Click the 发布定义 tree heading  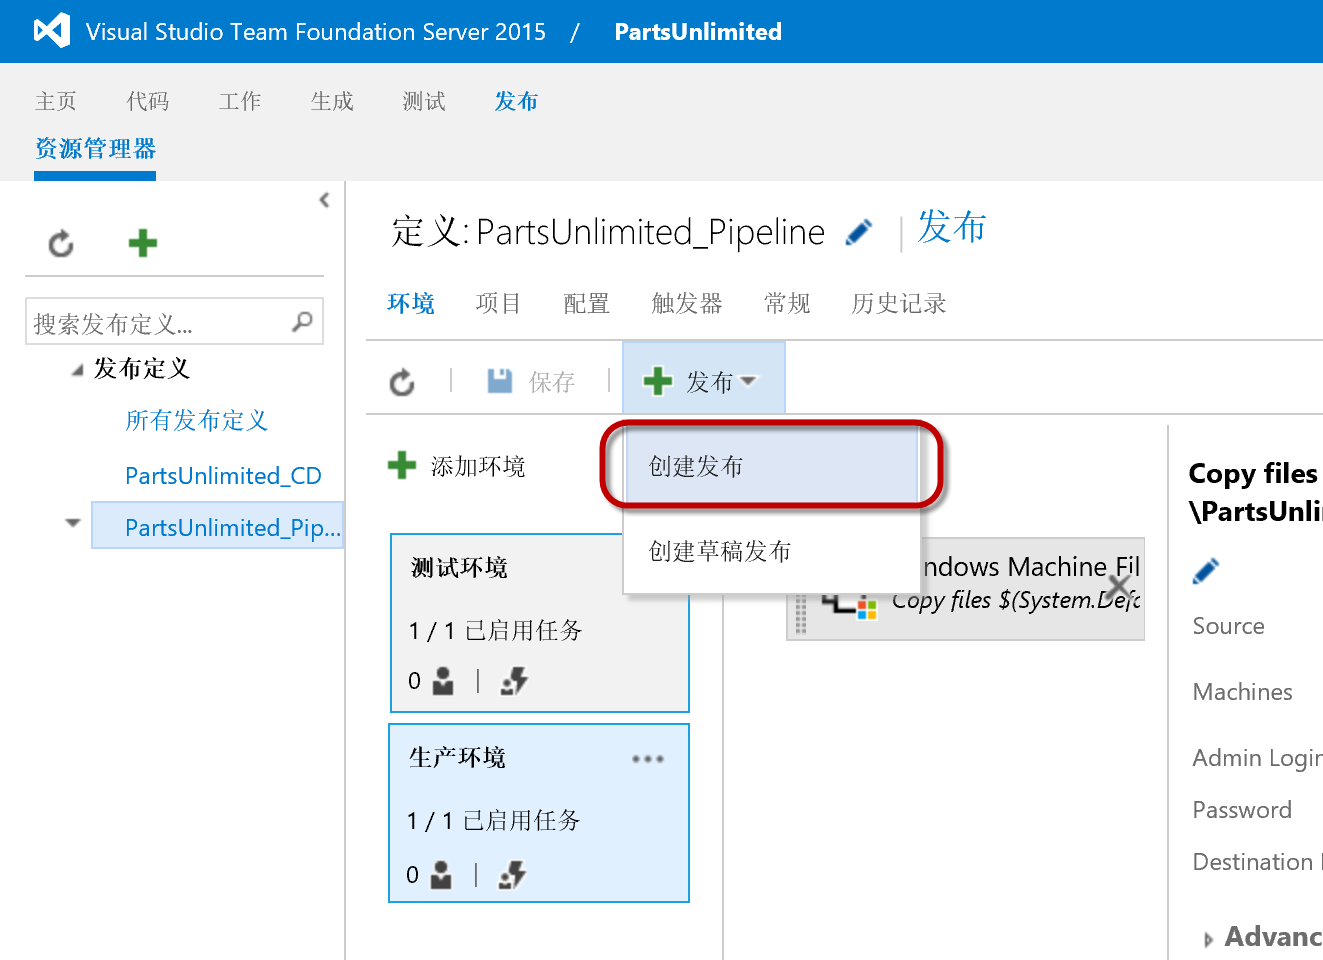coord(142,368)
